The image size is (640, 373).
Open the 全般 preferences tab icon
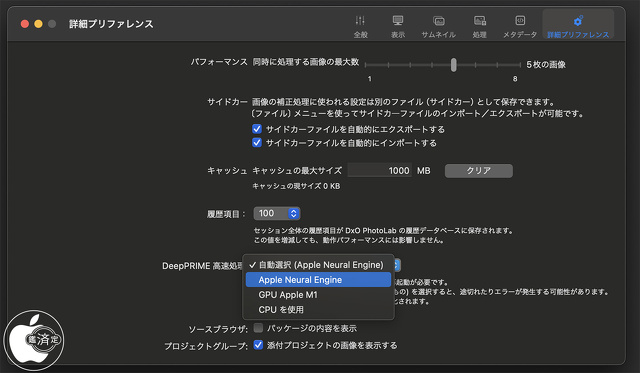pos(360,20)
